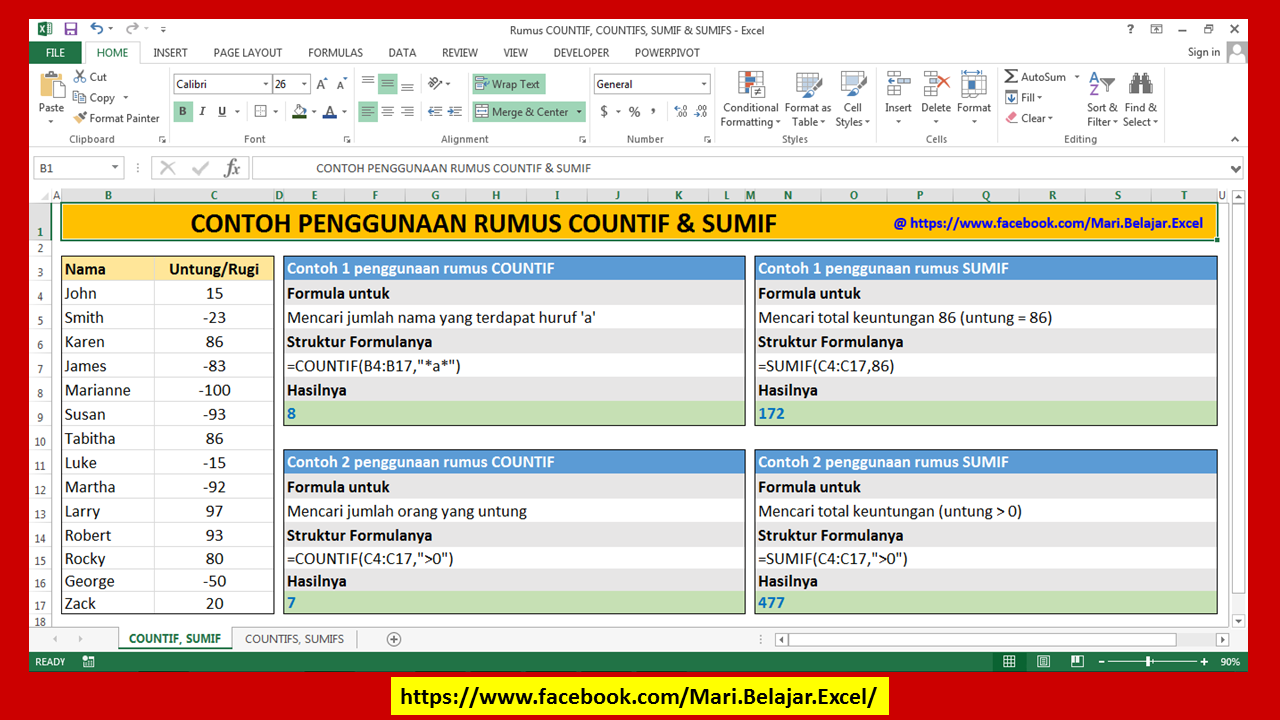Click the Format Painter brush
The image size is (1280, 720).
[x=80, y=118]
